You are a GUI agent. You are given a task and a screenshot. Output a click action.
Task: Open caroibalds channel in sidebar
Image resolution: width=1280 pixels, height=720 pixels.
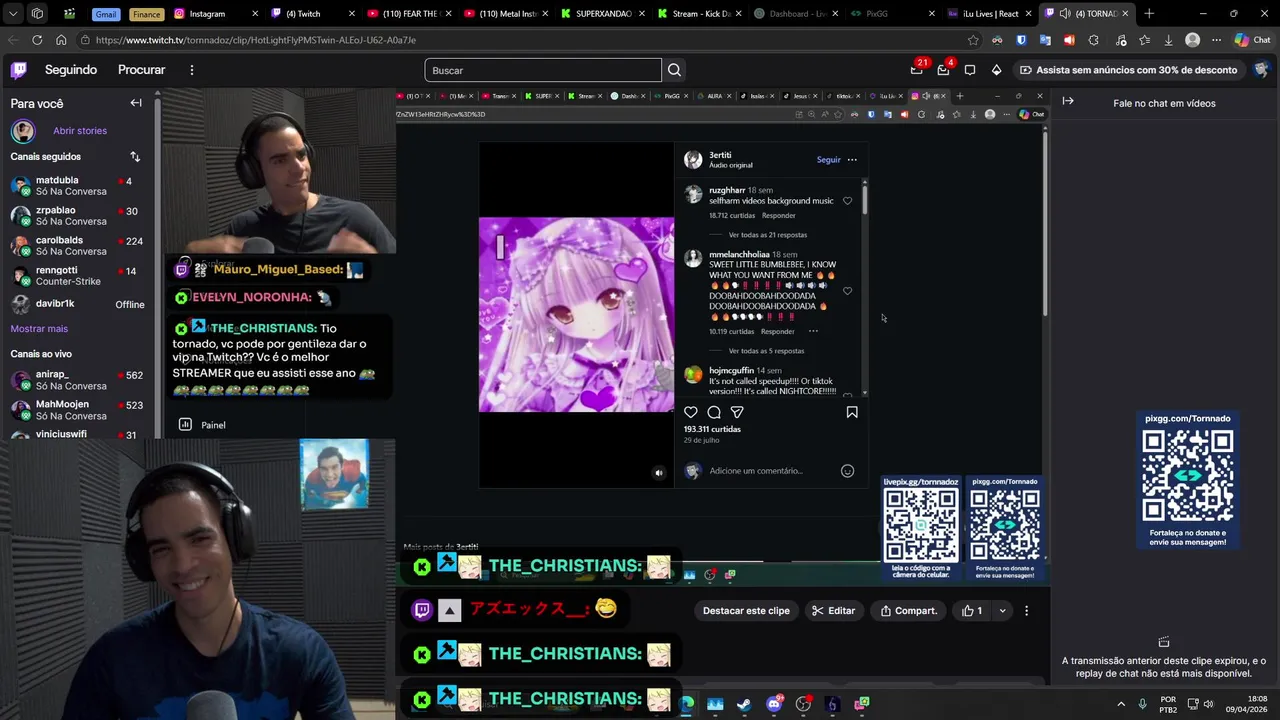click(77, 246)
